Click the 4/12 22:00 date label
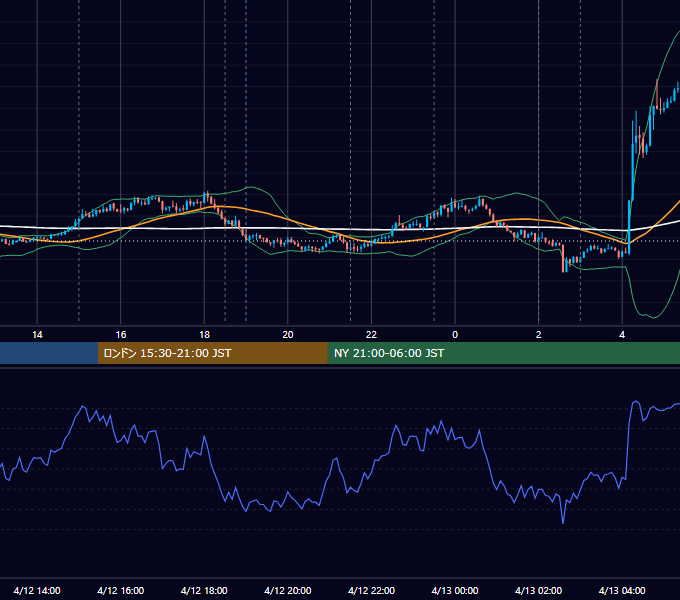 [371, 590]
